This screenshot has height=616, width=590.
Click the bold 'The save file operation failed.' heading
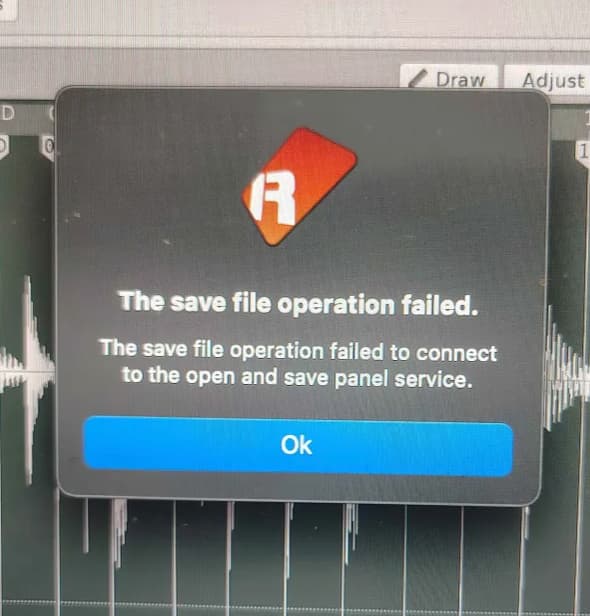(x=299, y=304)
